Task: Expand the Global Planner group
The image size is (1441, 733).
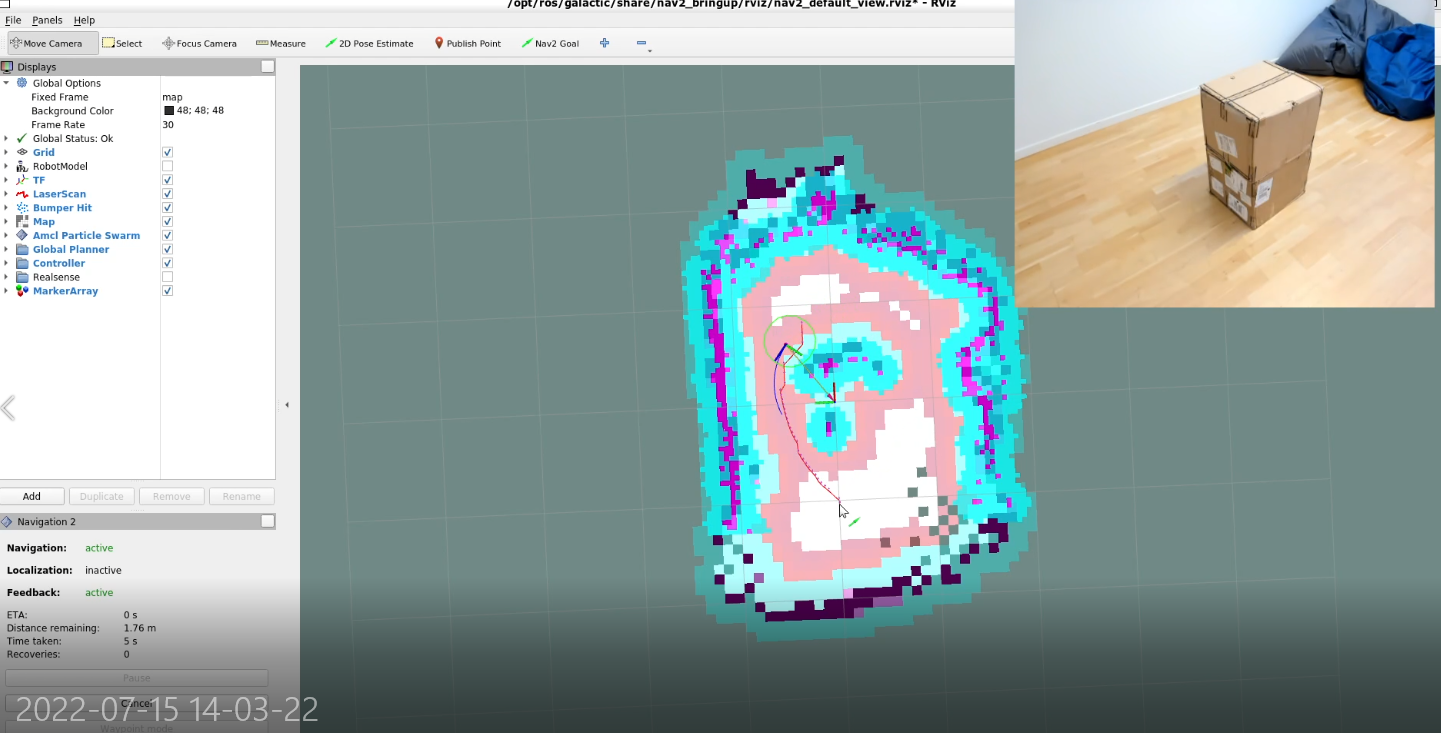Action: (6, 250)
